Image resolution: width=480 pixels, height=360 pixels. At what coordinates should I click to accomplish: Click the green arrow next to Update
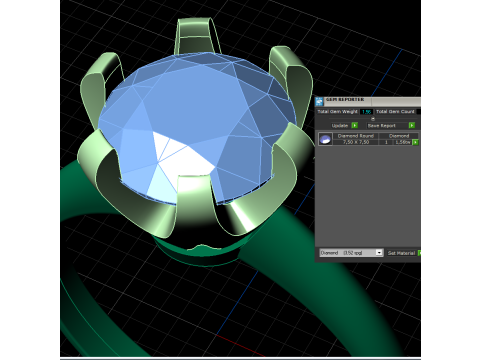point(355,125)
